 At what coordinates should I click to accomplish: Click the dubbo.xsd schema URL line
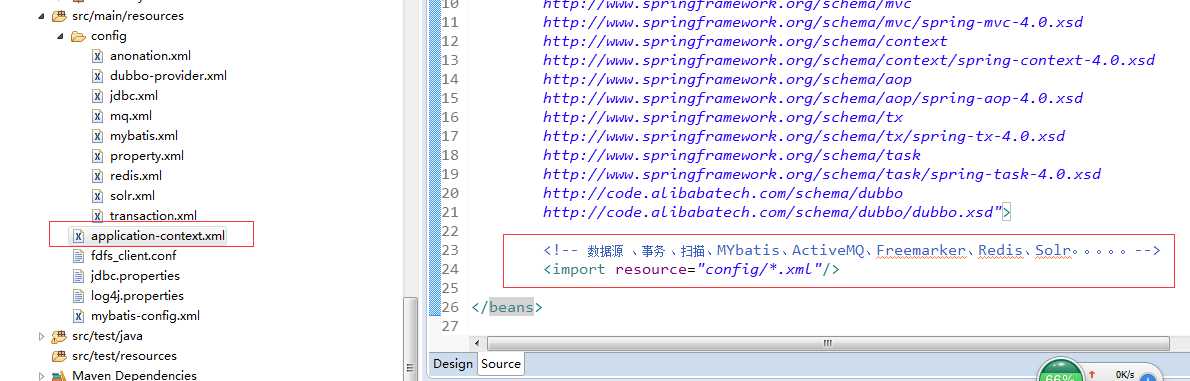pyautogui.click(x=777, y=213)
